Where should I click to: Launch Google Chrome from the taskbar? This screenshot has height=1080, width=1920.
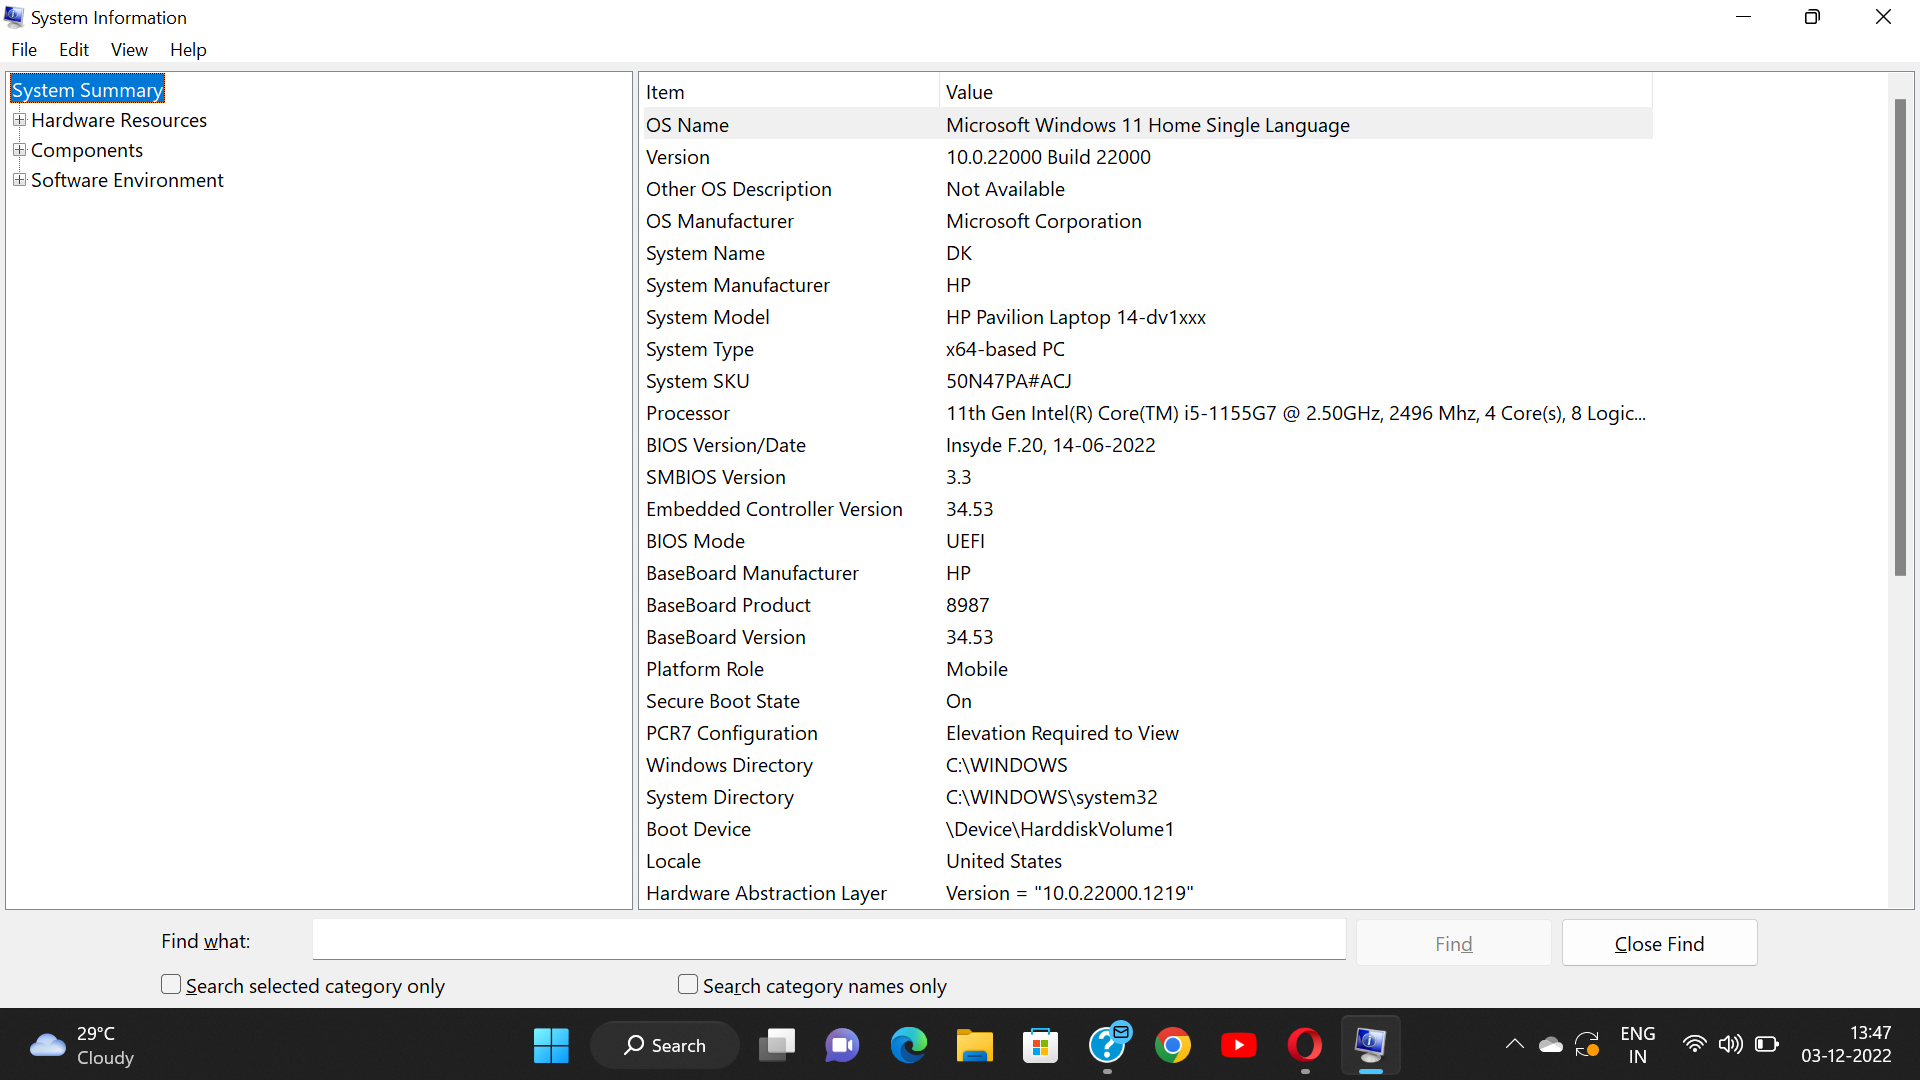[1173, 1044]
